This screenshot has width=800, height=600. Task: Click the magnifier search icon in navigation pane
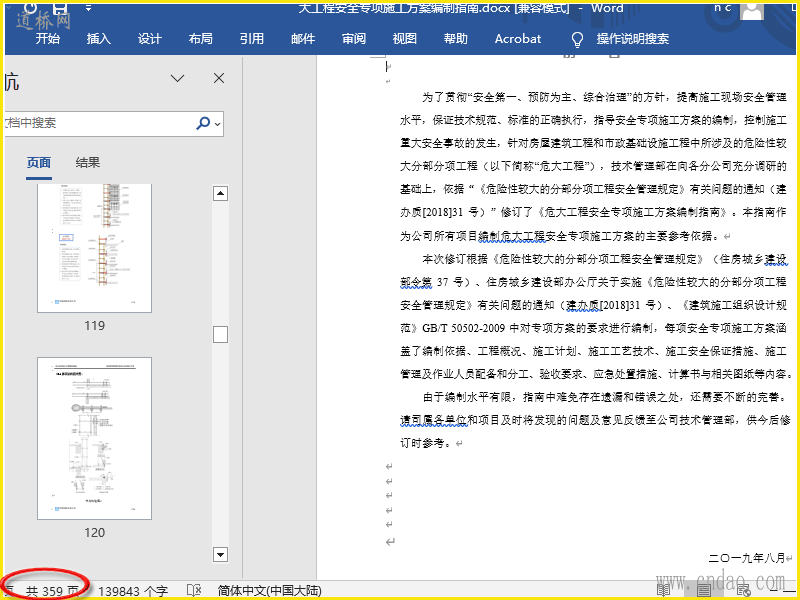(203, 123)
